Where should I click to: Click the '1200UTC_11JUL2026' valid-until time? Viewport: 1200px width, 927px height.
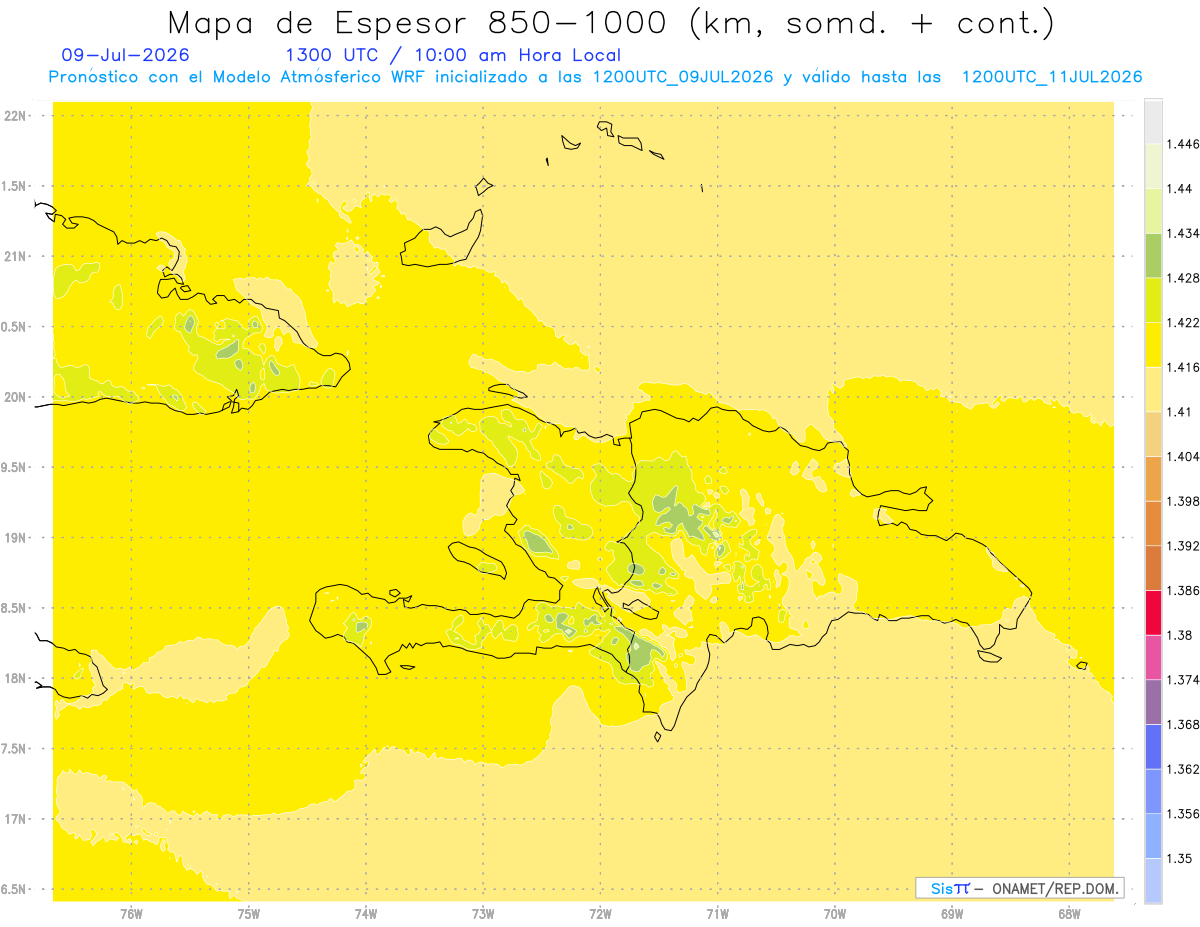tap(1052, 77)
